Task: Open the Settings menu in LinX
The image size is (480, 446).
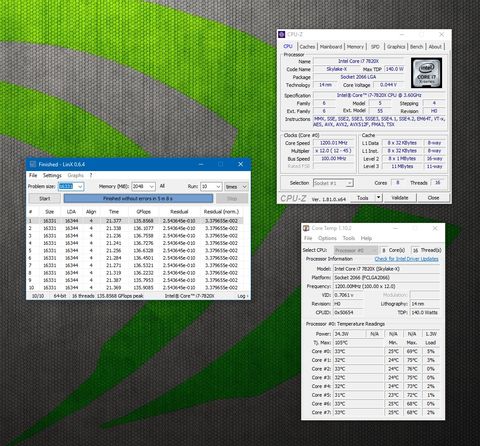Action: click(x=52, y=175)
